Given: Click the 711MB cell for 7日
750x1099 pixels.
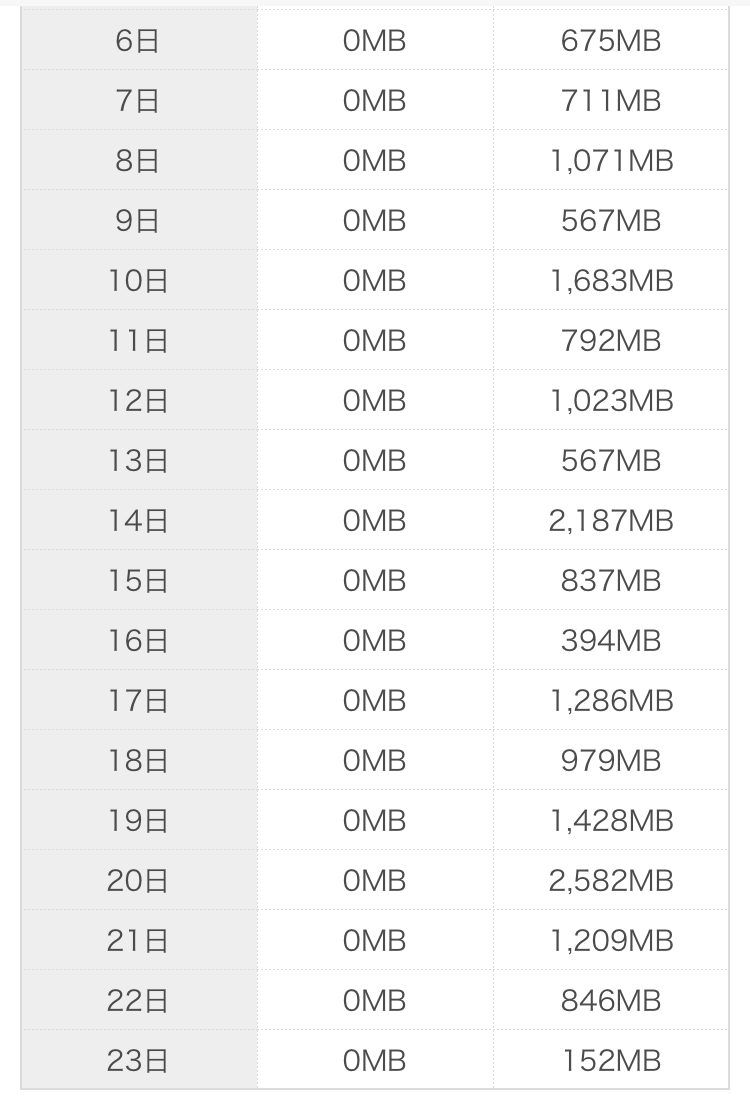Looking at the screenshot, I should pos(611,101).
